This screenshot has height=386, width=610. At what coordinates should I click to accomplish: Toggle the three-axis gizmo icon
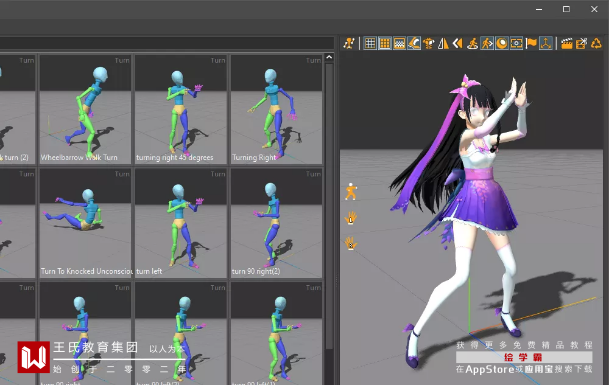coord(546,43)
